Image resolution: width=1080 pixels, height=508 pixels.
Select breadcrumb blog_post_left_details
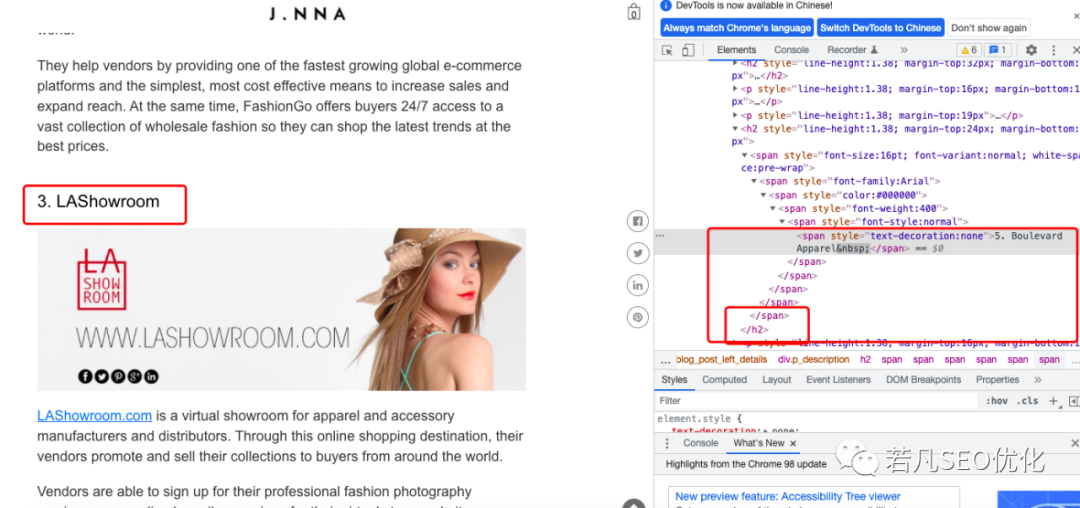(722, 360)
